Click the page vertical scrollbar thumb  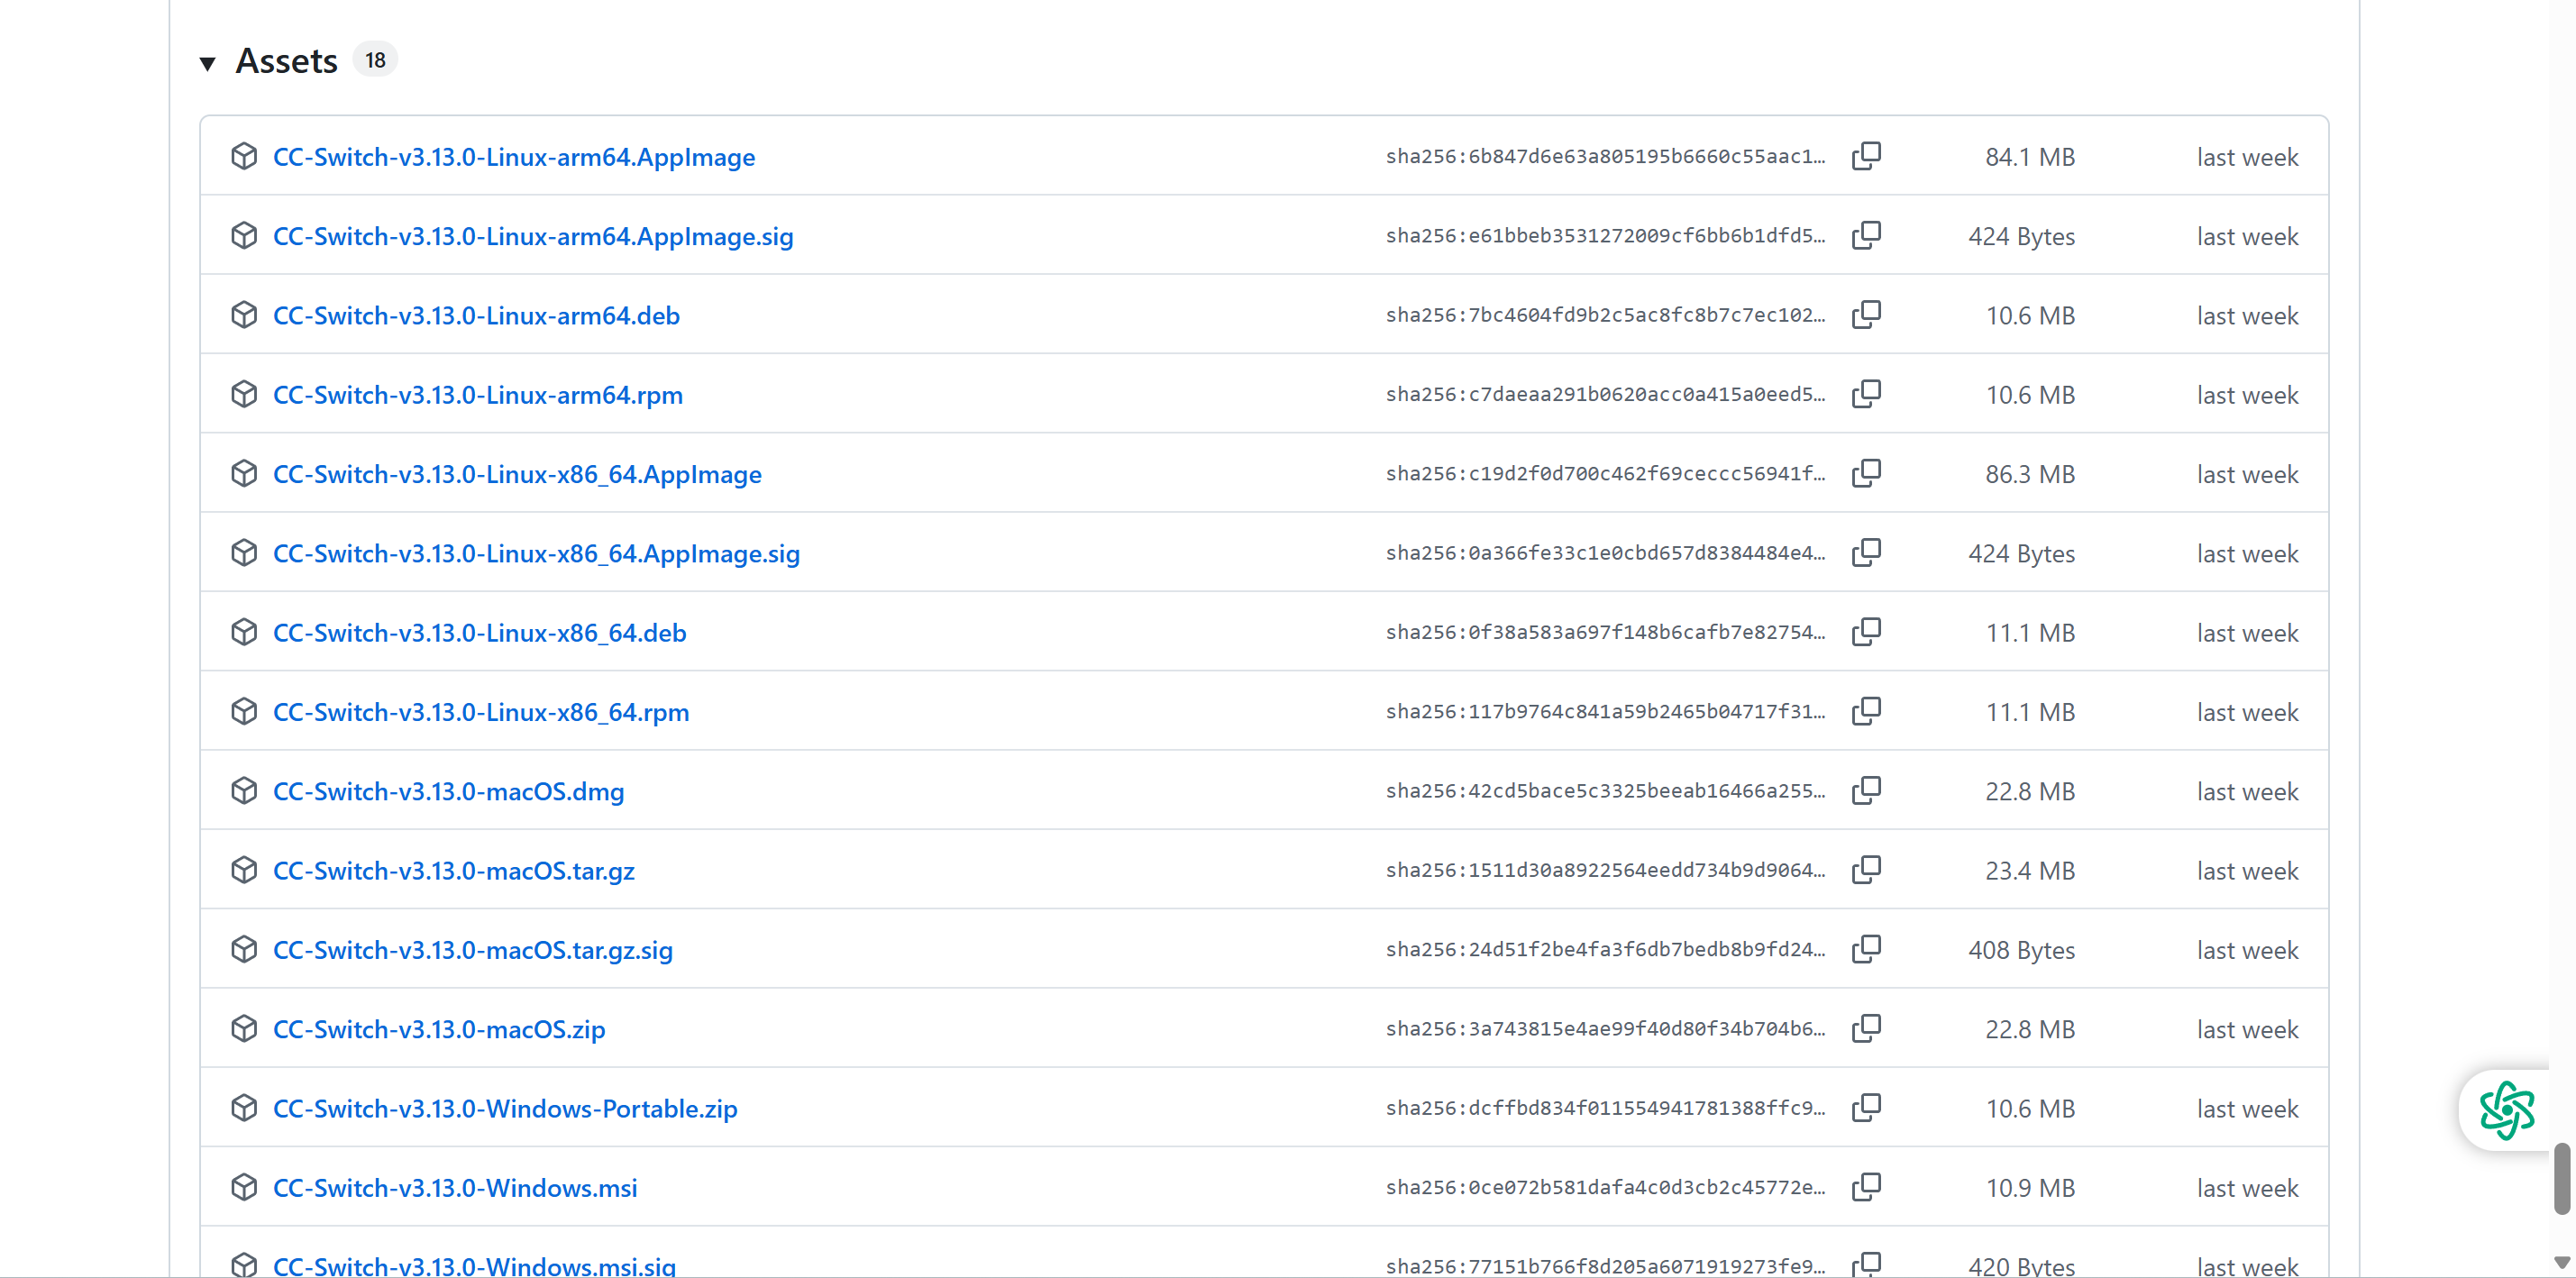2562,1179
